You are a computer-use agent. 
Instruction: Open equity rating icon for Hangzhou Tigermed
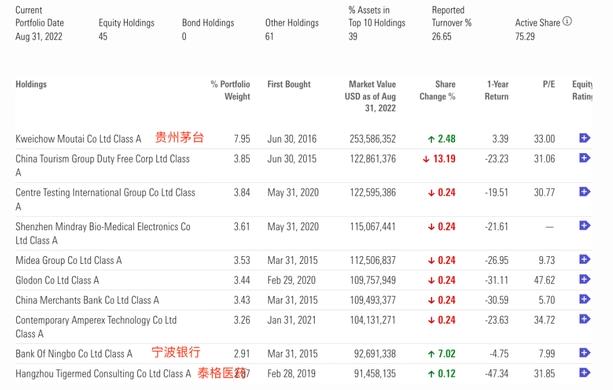(584, 372)
